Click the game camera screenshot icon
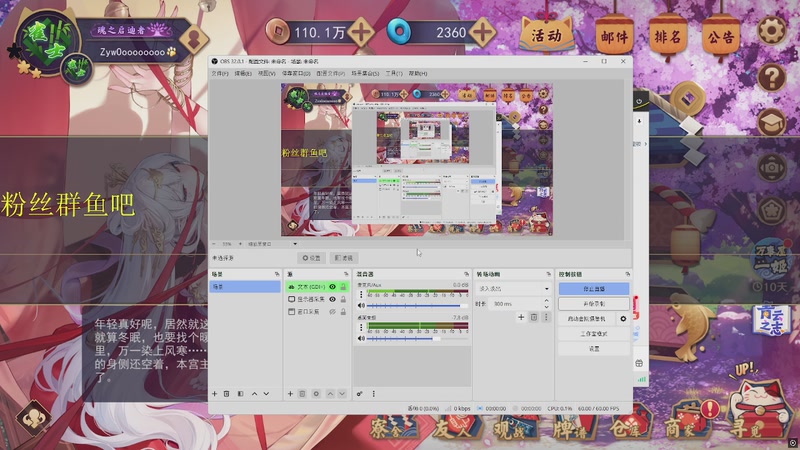800x450 pixels. point(771,168)
